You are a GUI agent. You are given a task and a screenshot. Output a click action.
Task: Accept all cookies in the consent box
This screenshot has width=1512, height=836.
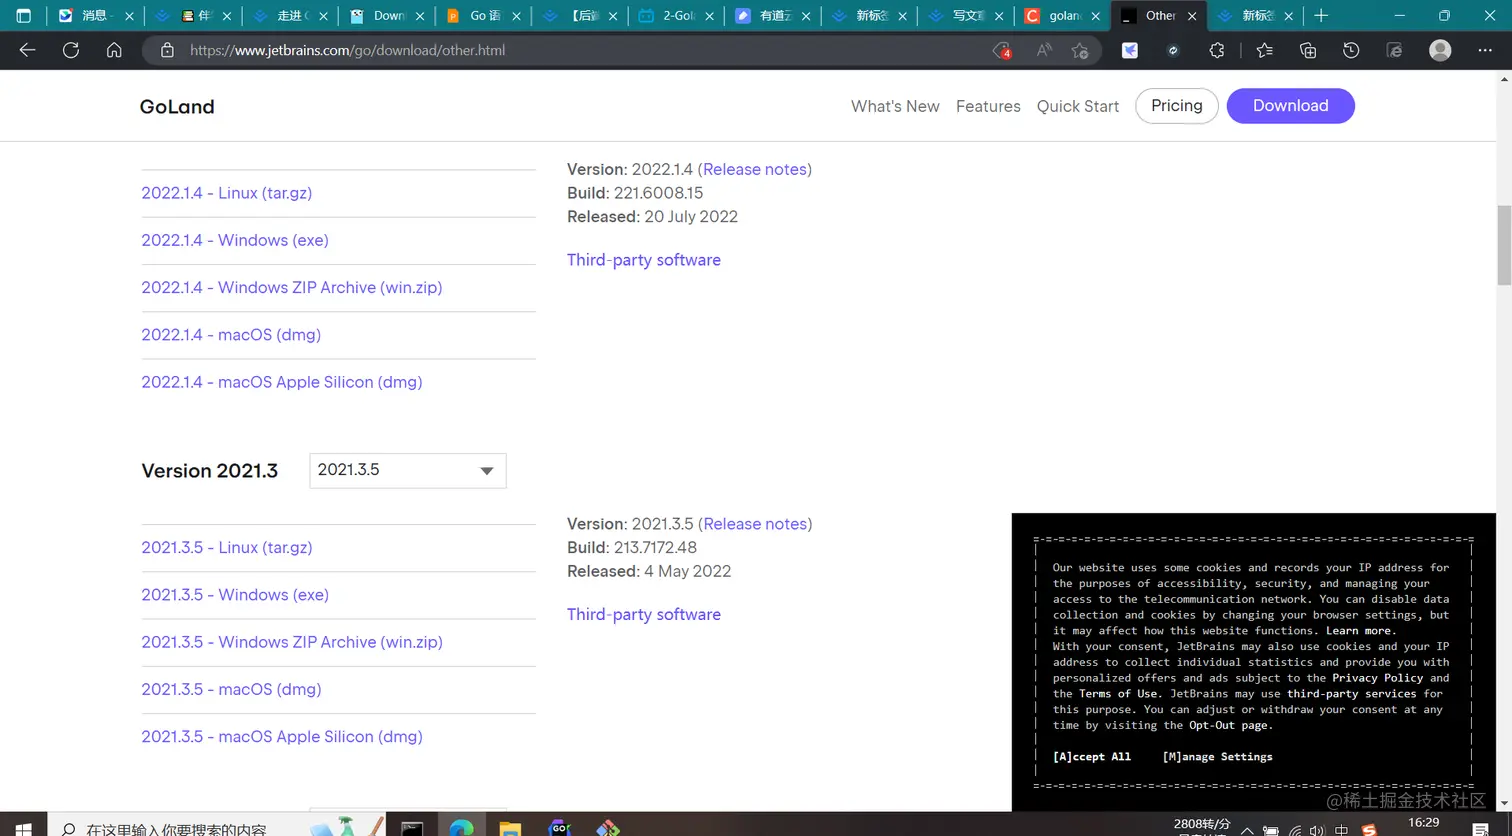tap(1092, 757)
